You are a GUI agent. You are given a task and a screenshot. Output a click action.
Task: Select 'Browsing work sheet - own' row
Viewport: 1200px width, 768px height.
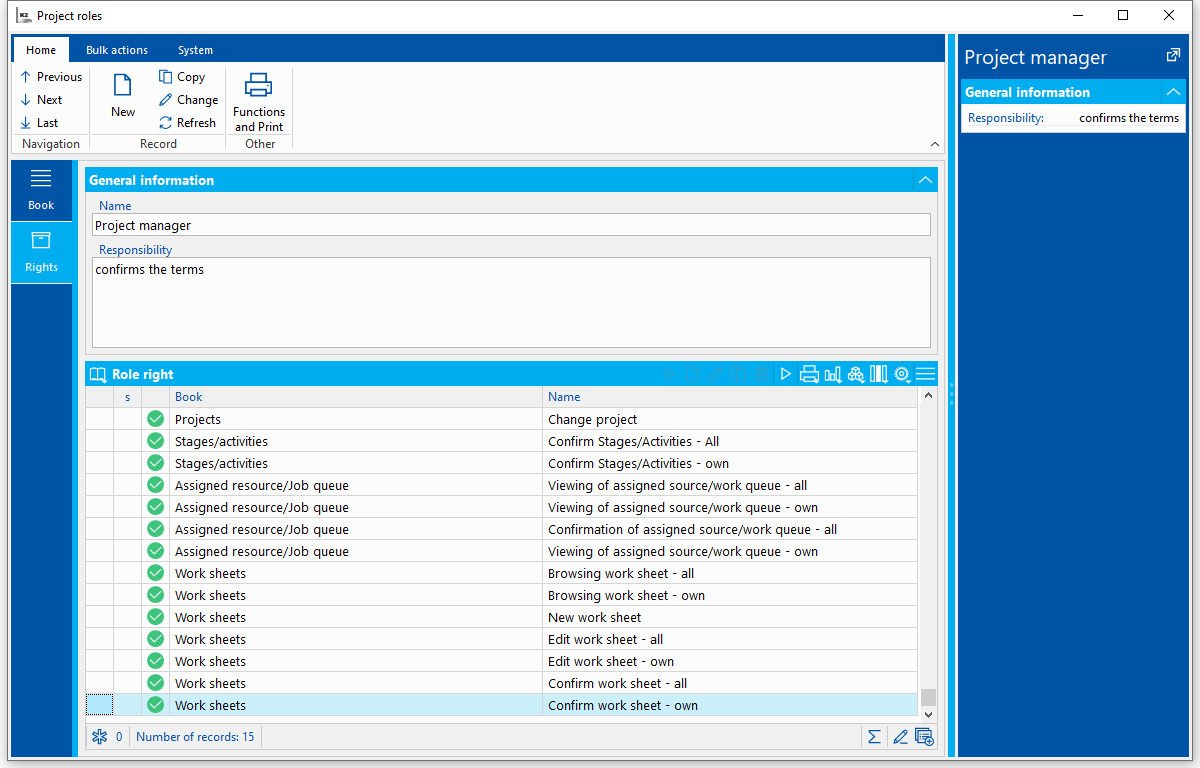pyautogui.click(x=501, y=595)
